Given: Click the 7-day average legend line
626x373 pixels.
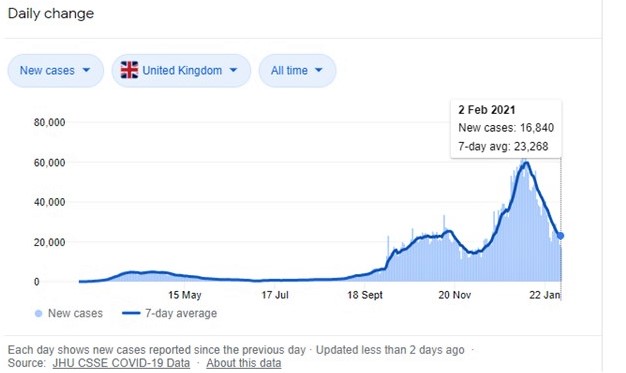Looking at the screenshot, I should 131,313.
